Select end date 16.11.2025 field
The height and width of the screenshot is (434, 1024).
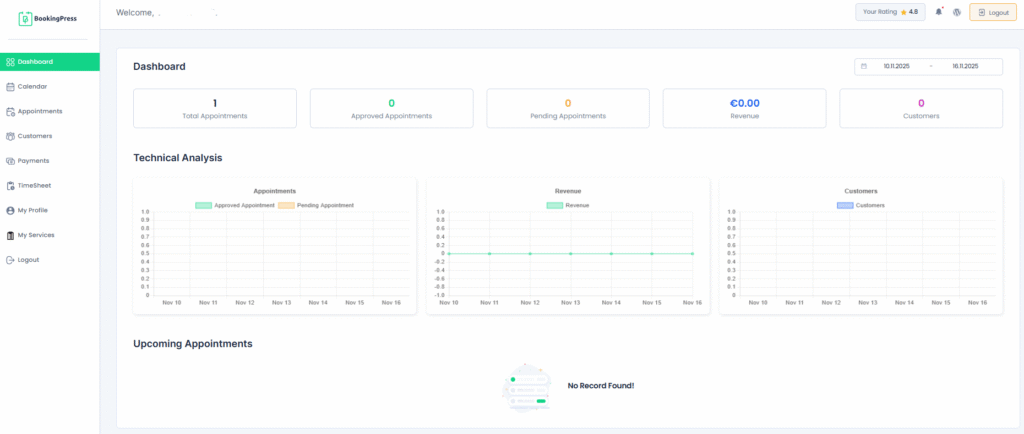[964, 66]
